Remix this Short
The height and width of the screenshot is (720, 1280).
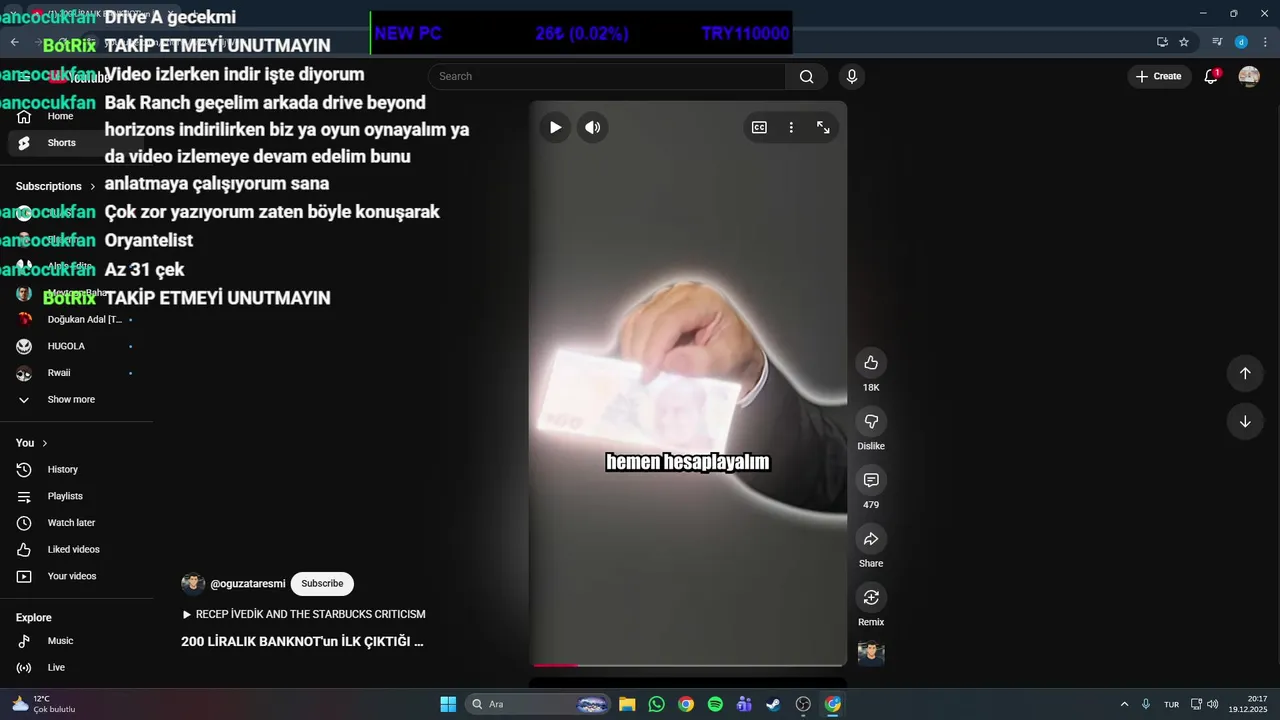click(x=871, y=598)
